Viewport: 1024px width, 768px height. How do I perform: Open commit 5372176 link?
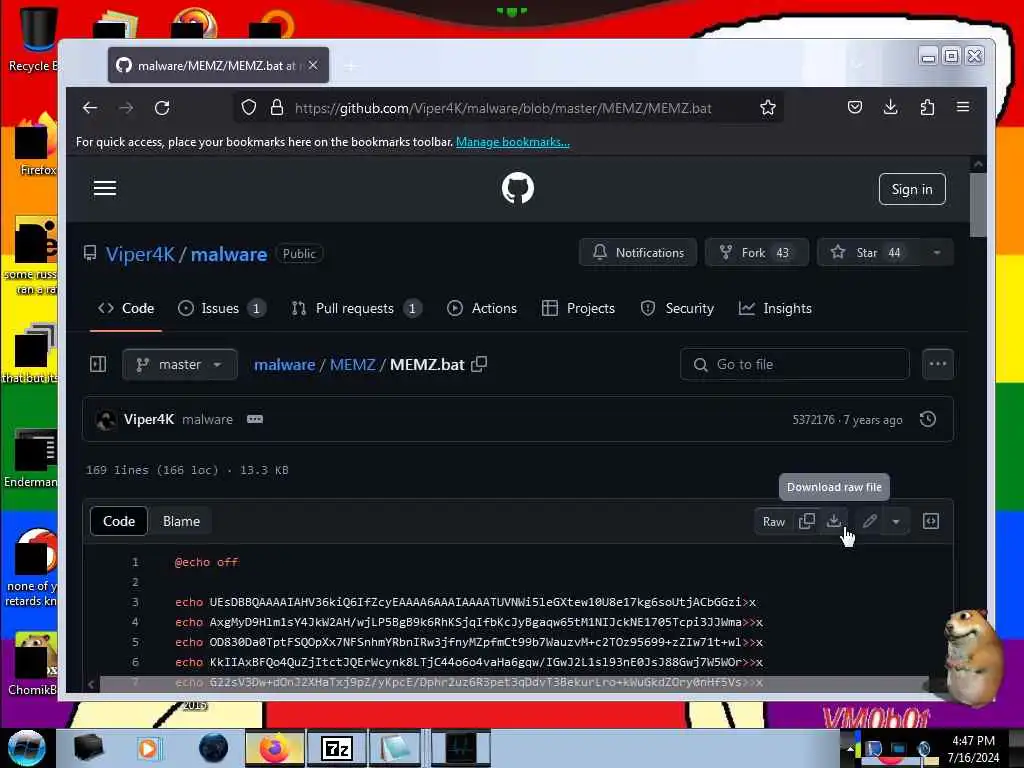813,420
